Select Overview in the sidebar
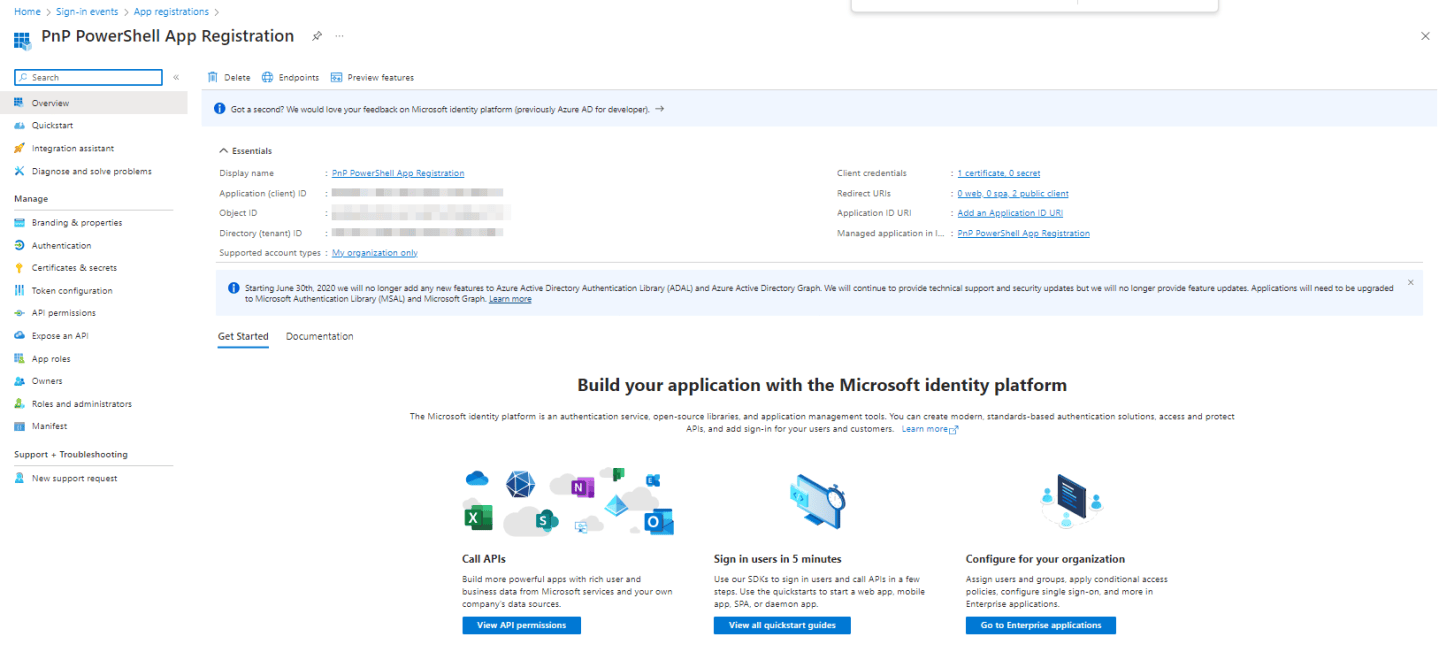 94,103
